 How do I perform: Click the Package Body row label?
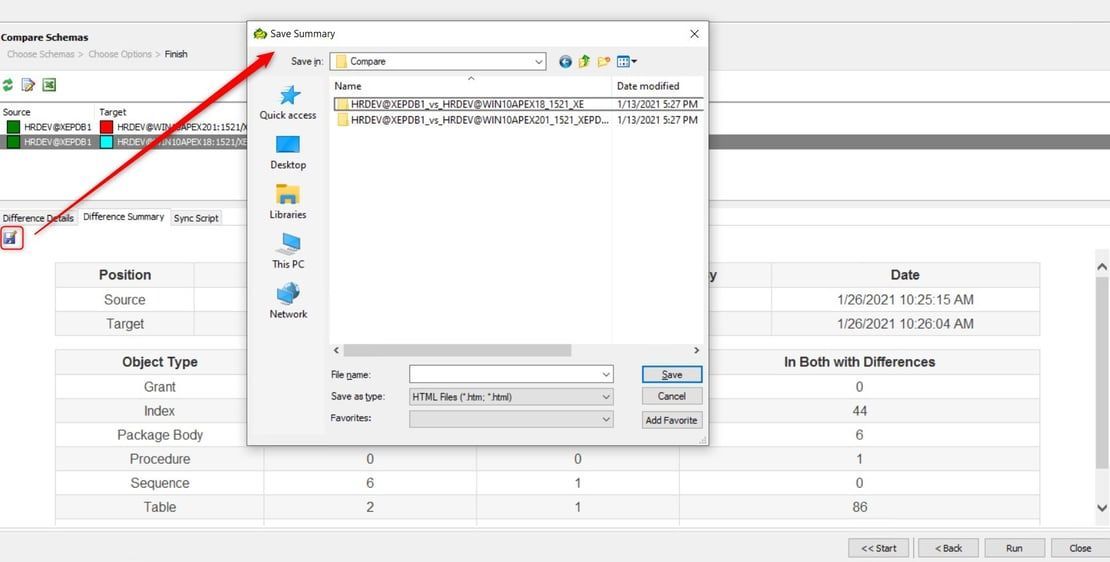click(160, 435)
